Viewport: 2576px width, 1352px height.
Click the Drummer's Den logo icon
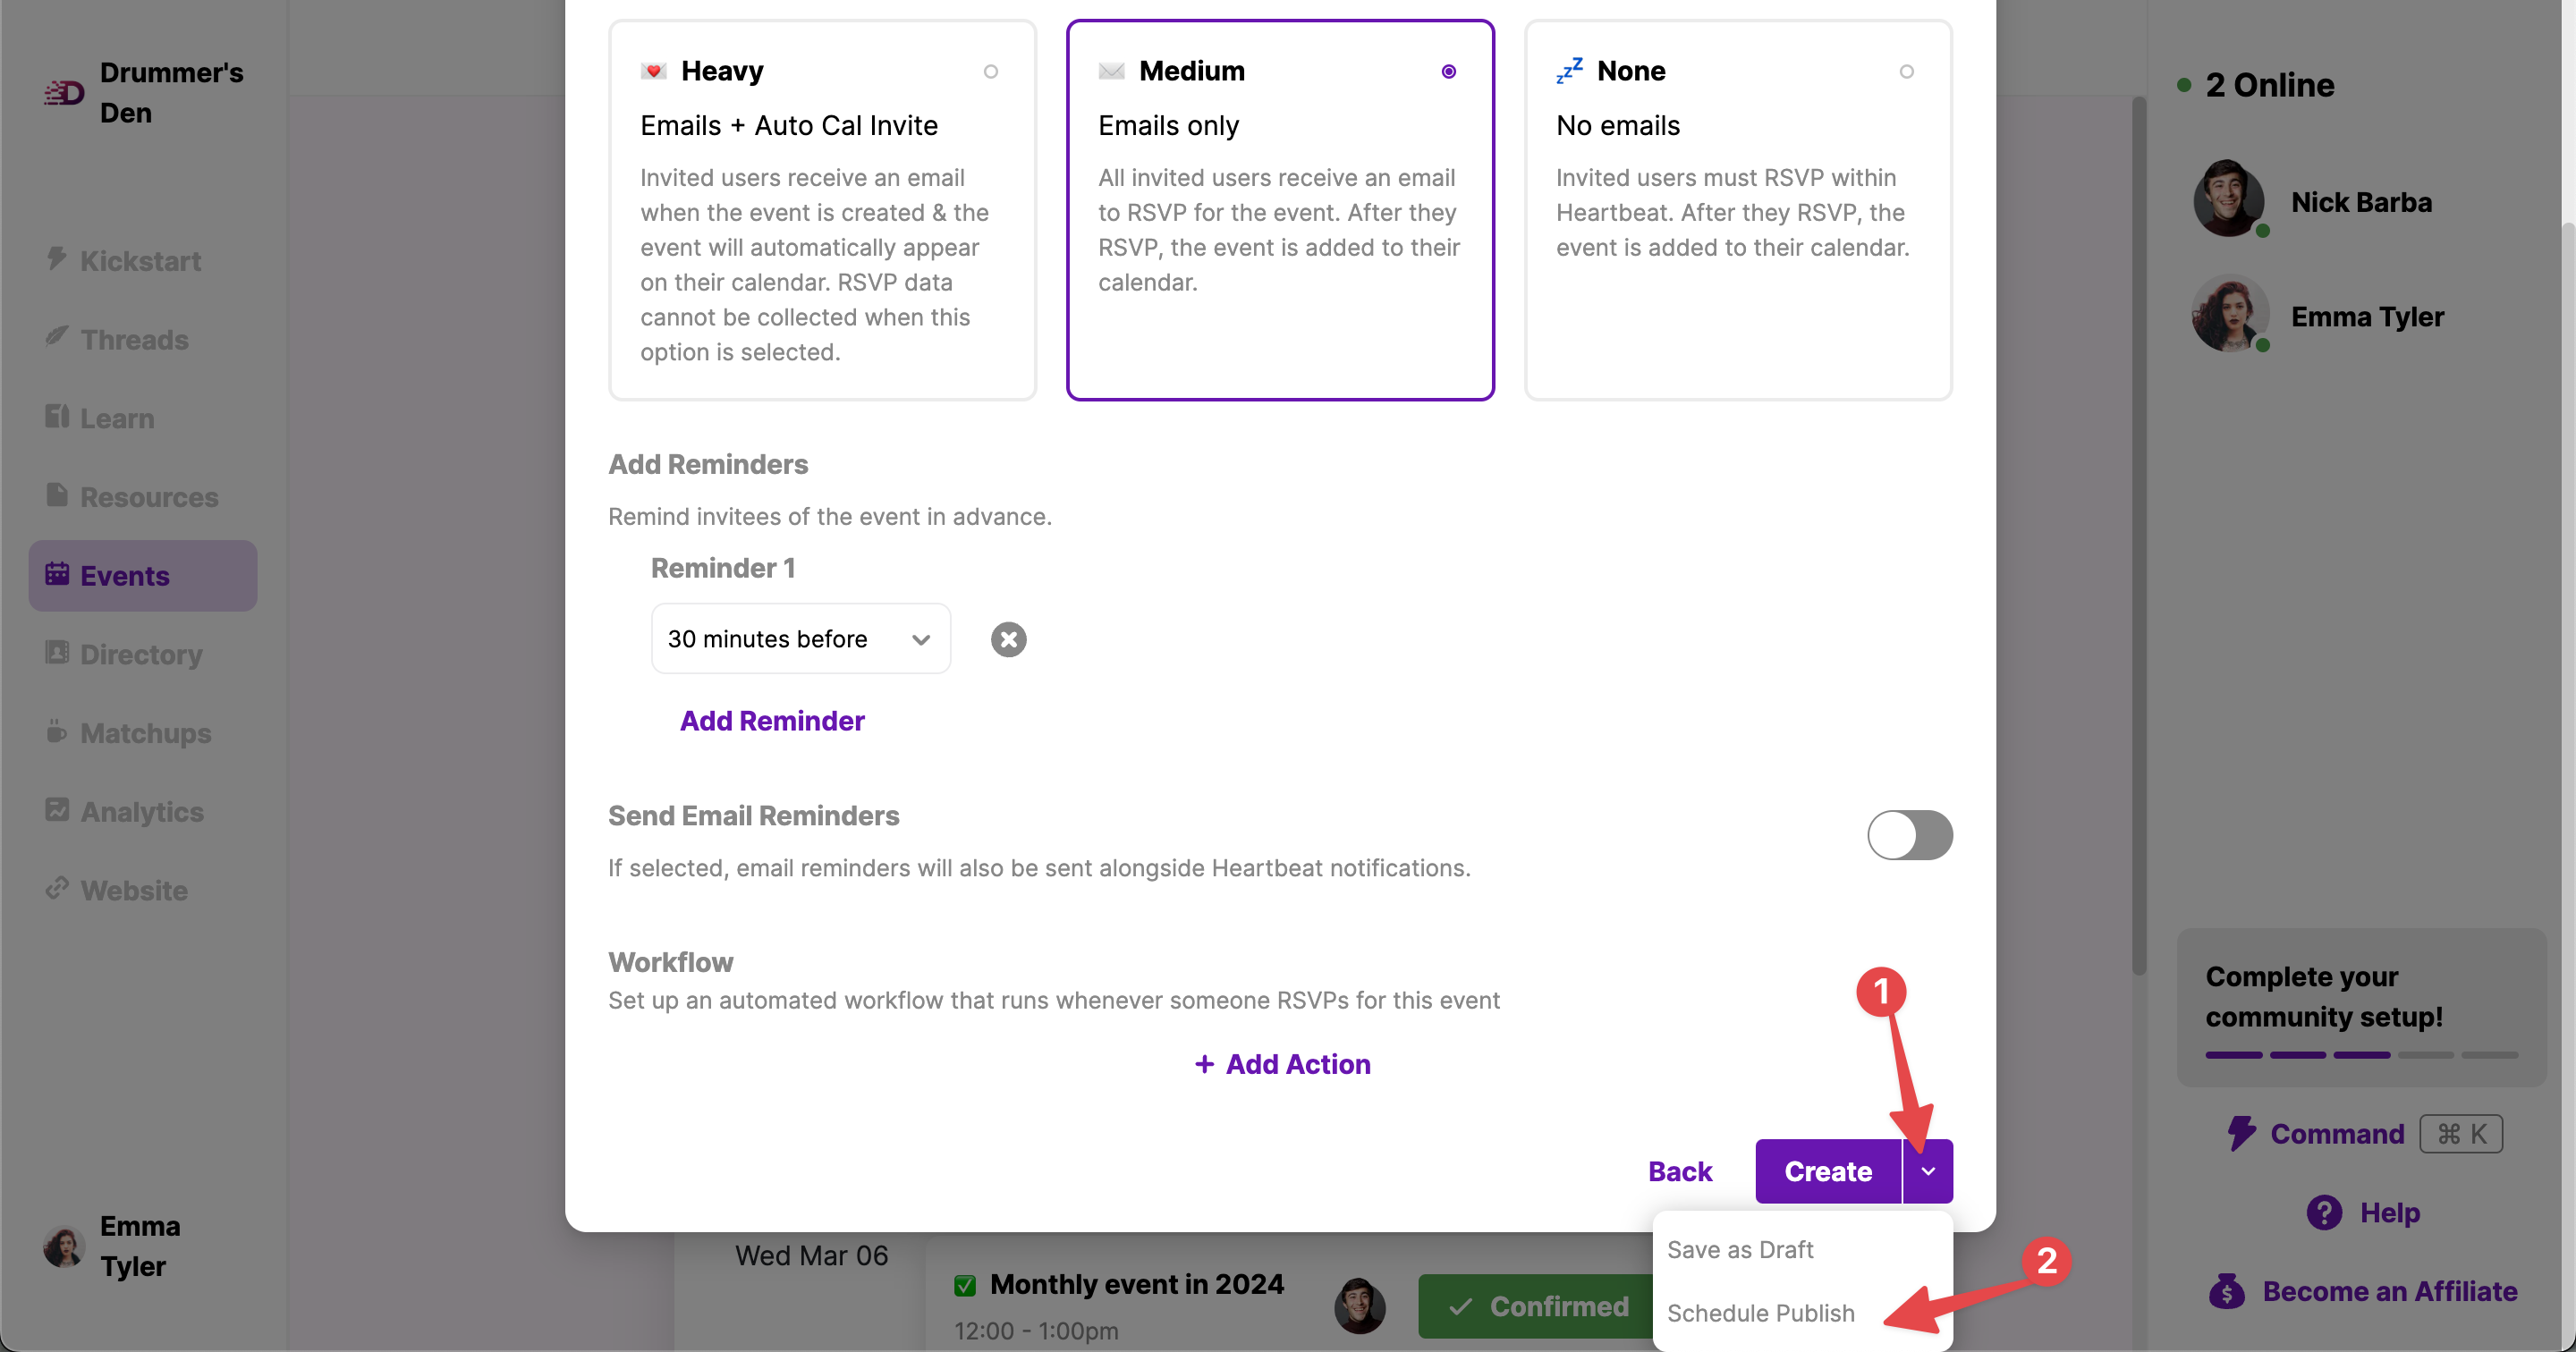pyautogui.click(x=64, y=93)
